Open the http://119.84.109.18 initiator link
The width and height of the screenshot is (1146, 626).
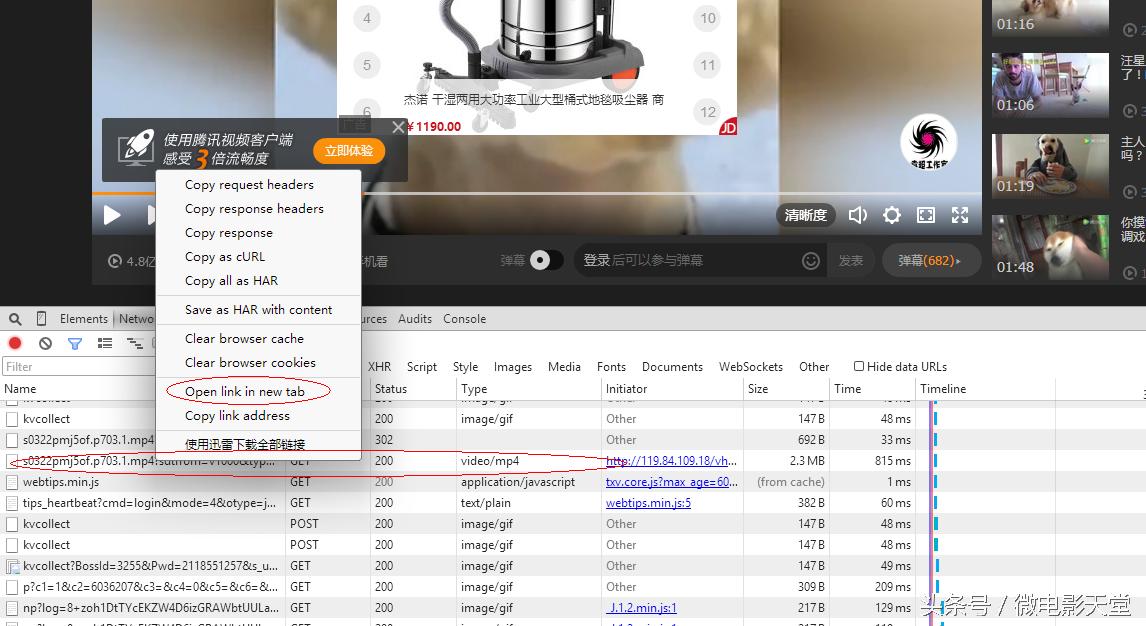(x=669, y=461)
